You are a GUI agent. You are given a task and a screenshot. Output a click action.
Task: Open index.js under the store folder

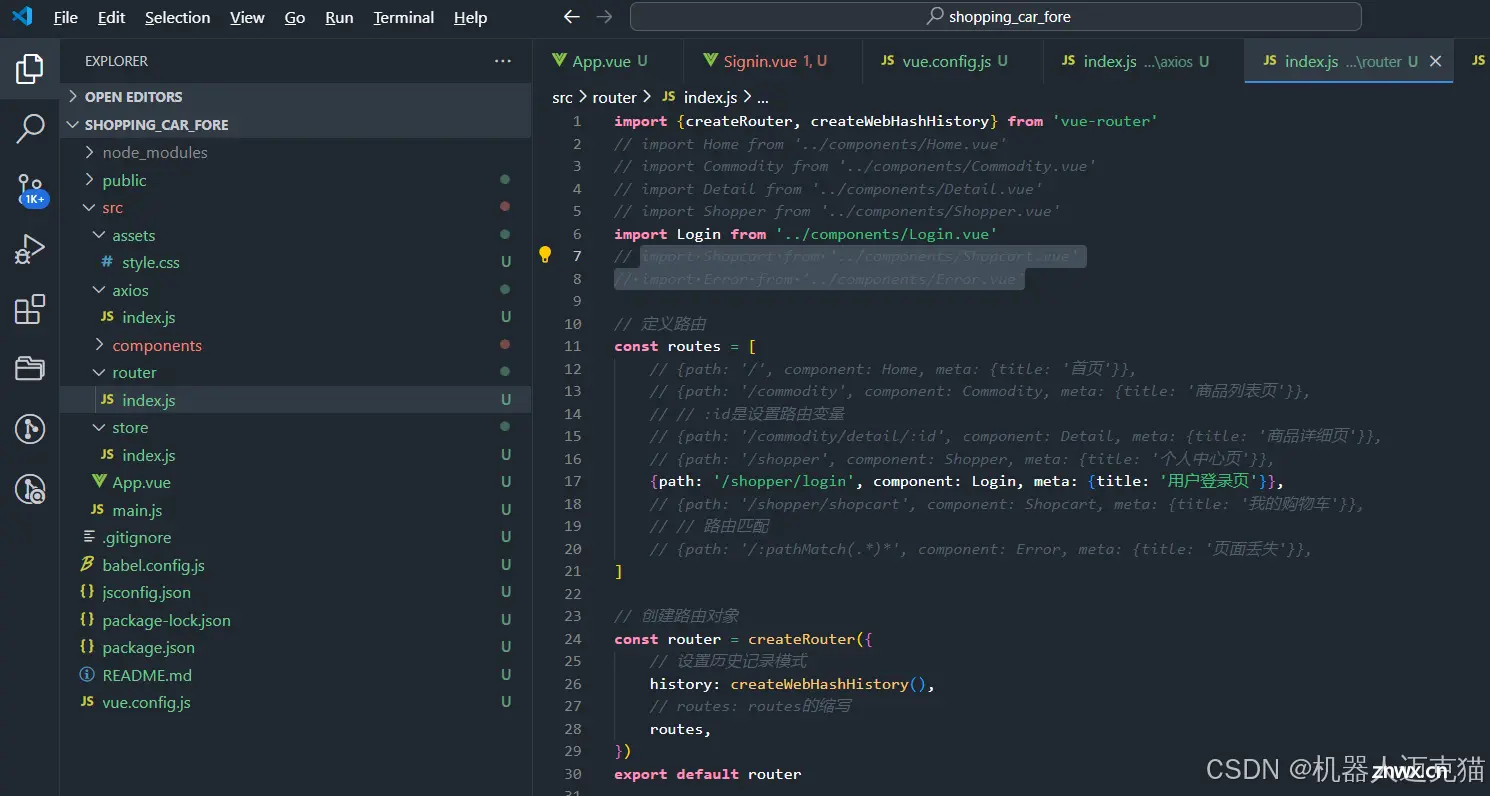[296, 455]
